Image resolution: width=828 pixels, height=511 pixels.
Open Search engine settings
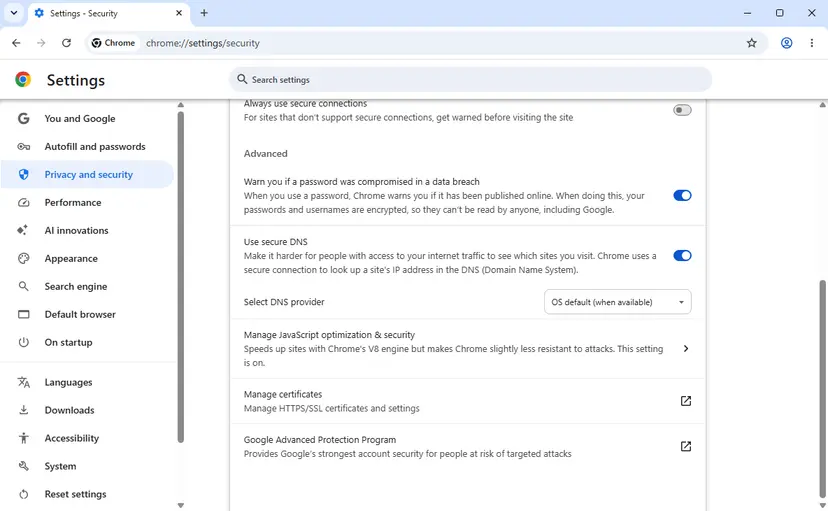tap(88, 286)
